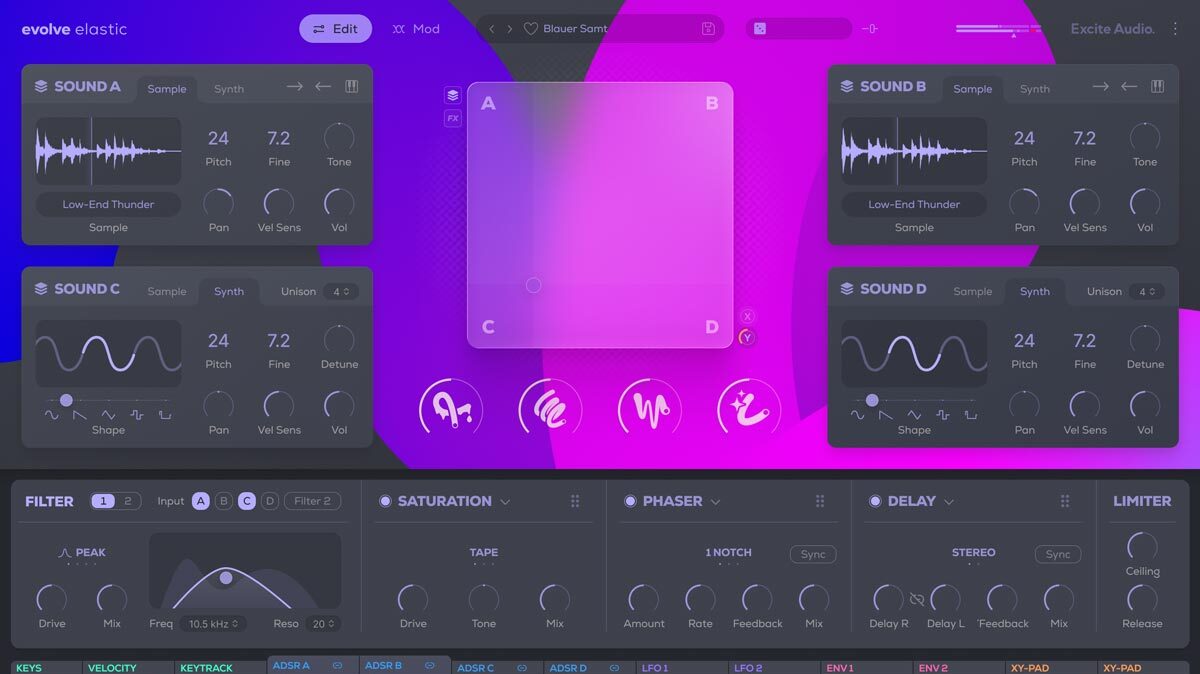
Task: Click the keyboard icon in Sound A
Action: point(352,87)
